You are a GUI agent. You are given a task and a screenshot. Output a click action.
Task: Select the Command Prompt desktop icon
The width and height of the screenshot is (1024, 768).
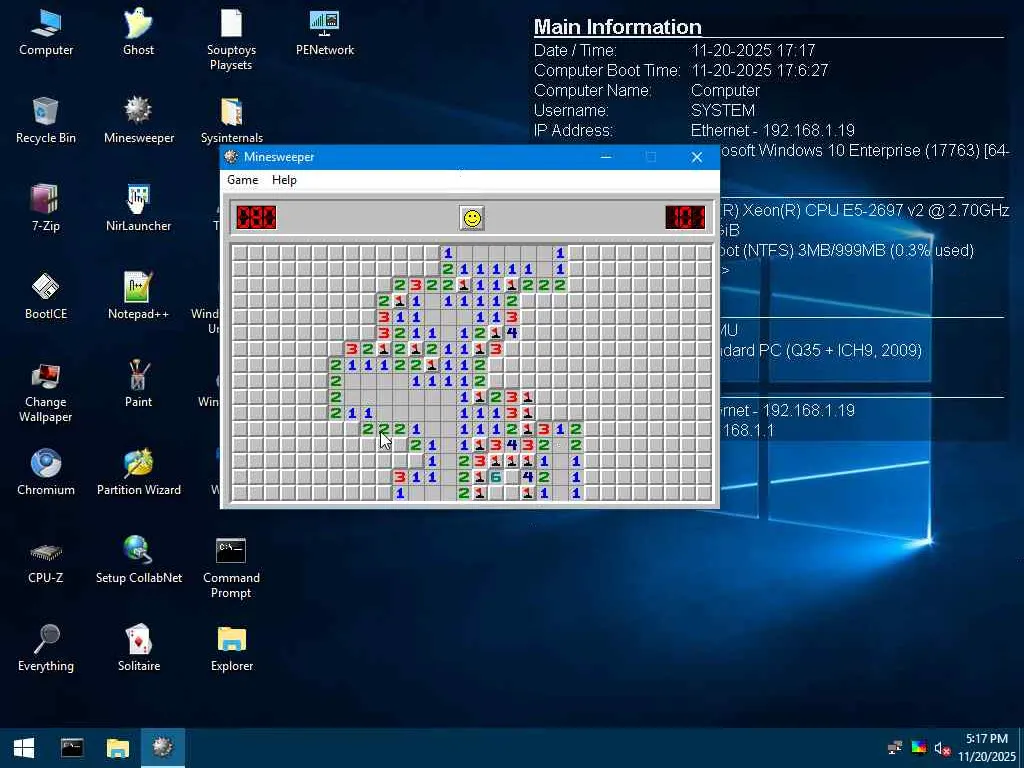pos(231,568)
